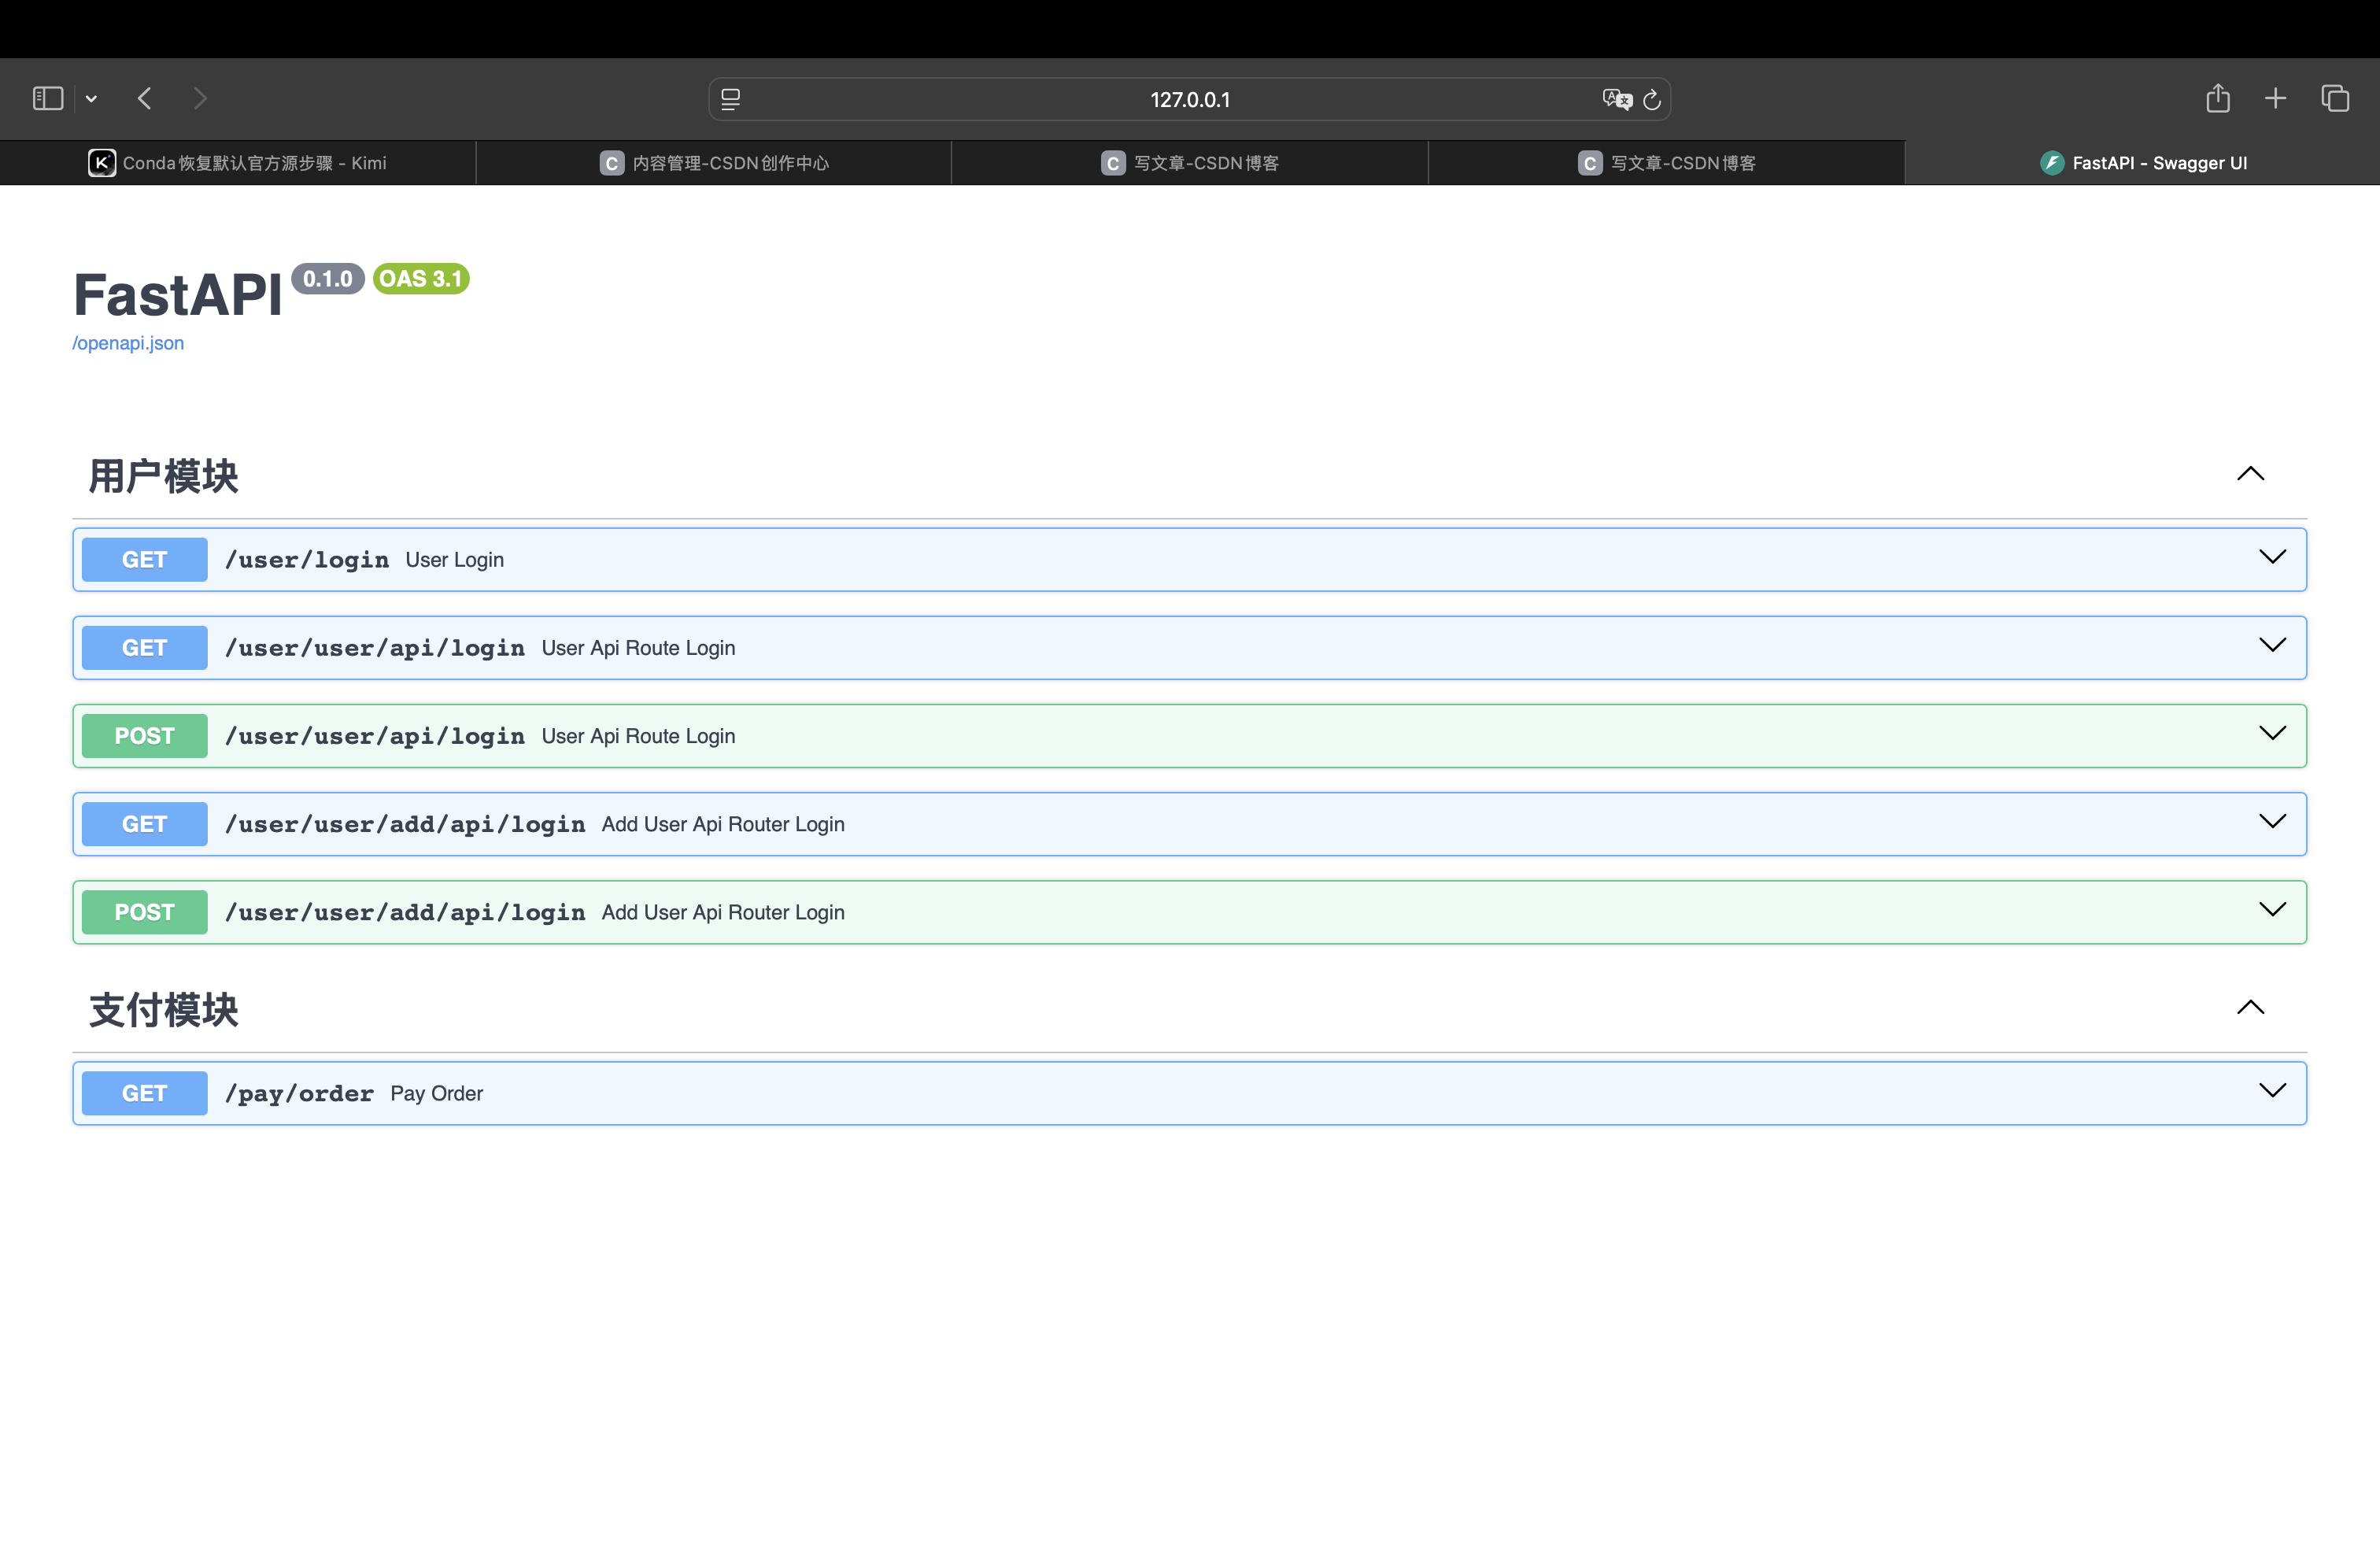Click the Safari sidebar toggle icon

(x=47, y=98)
